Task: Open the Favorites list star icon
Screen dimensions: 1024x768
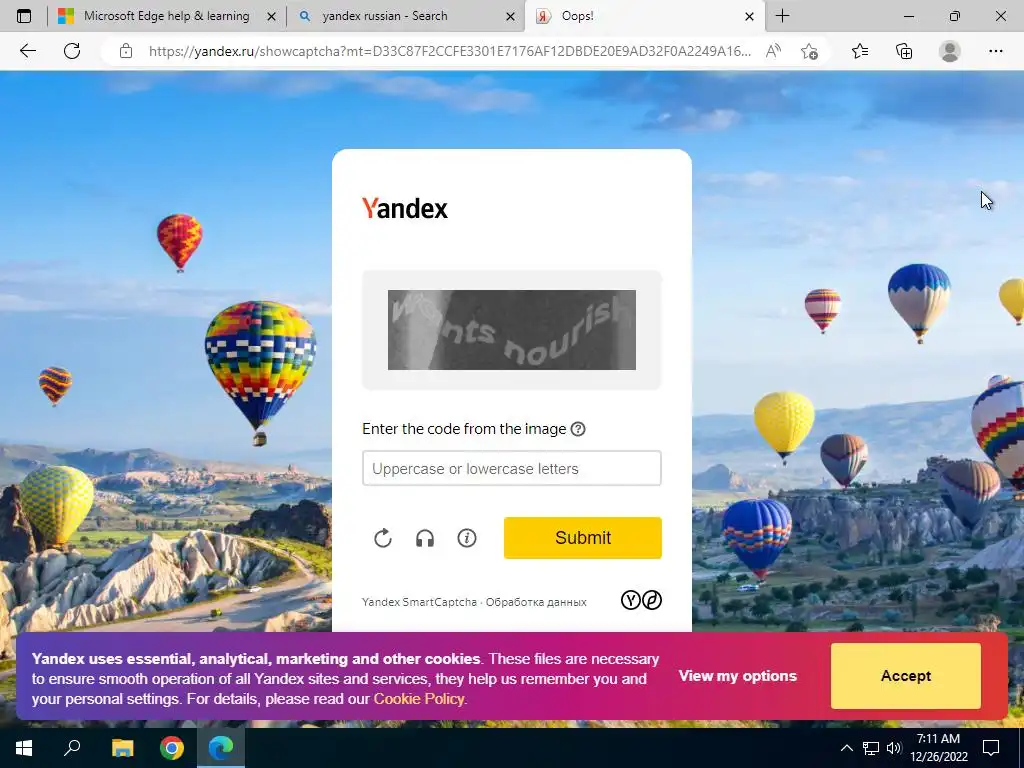Action: (860, 51)
